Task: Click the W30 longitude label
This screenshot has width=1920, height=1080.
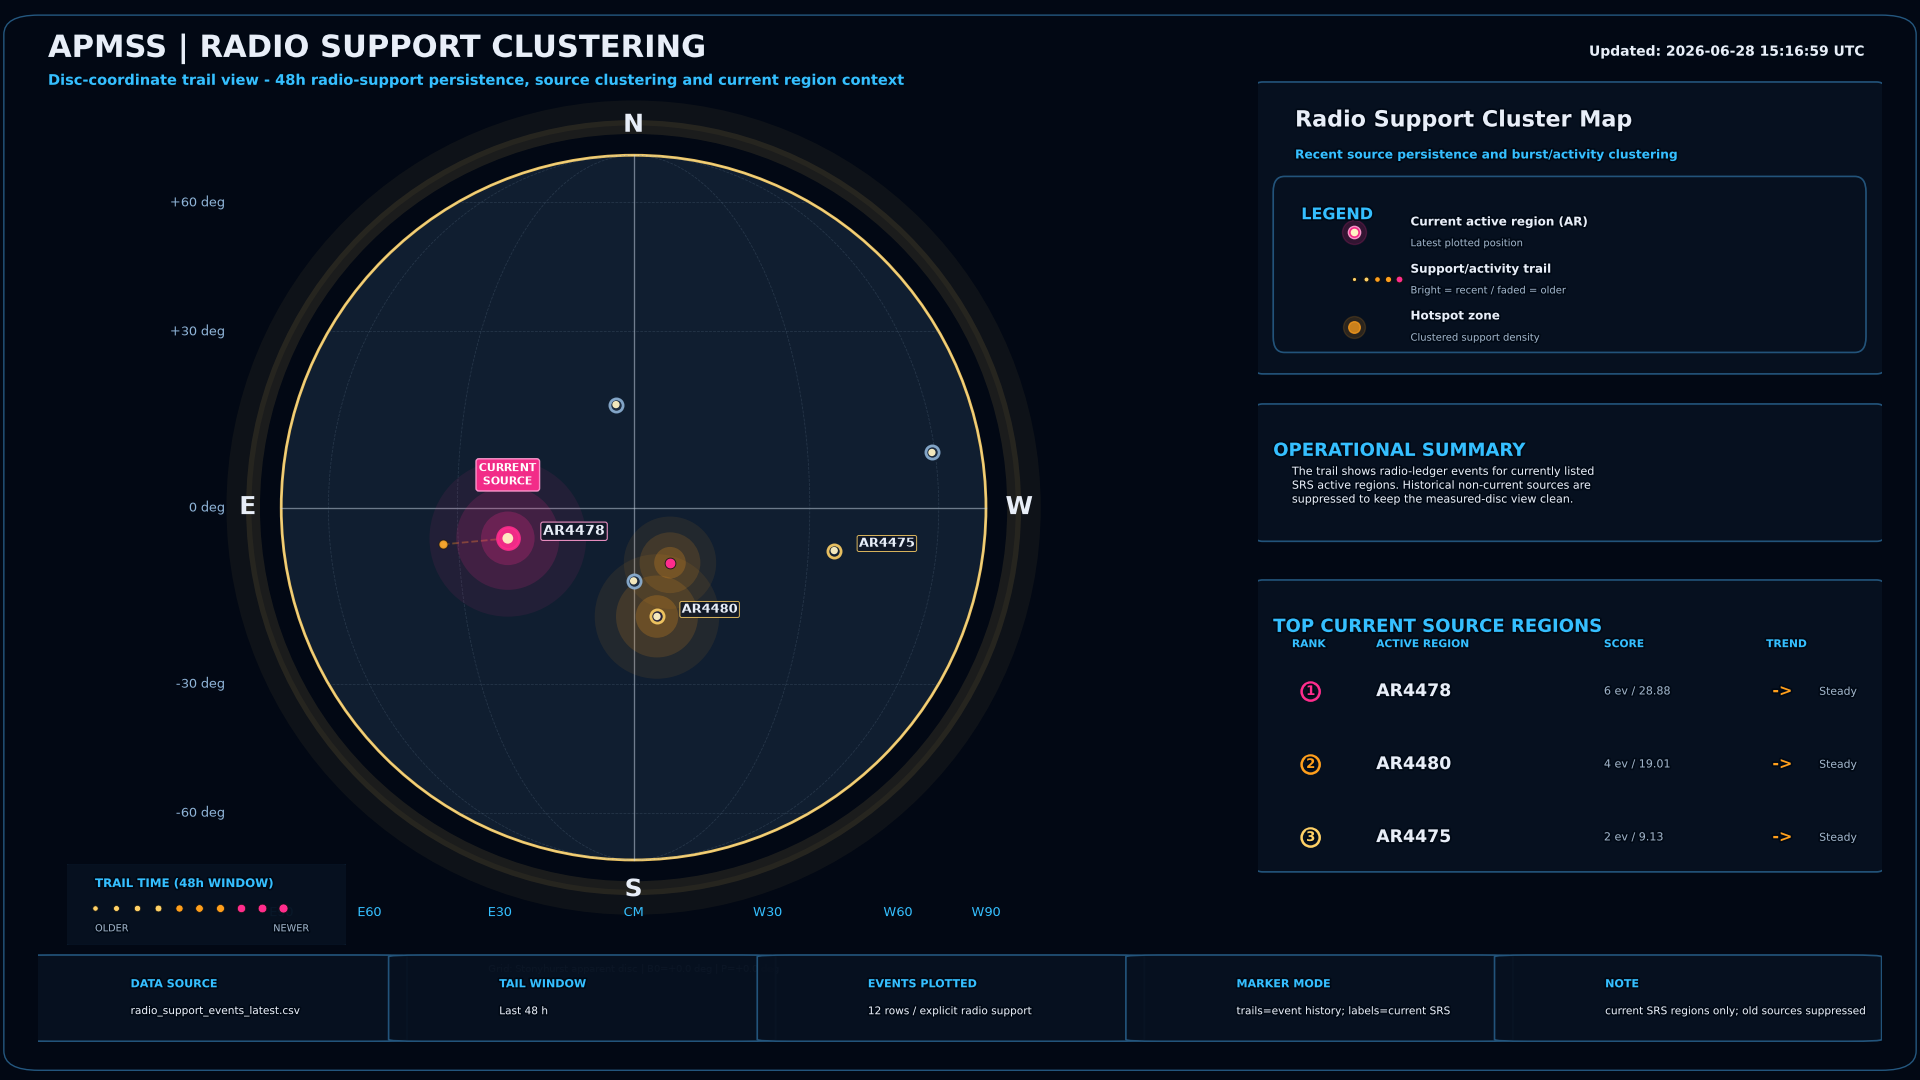Action: click(767, 912)
